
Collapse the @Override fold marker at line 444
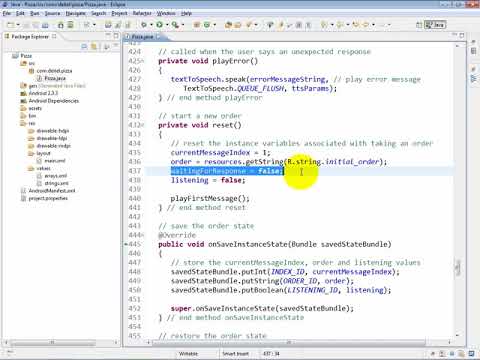(143, 235)
